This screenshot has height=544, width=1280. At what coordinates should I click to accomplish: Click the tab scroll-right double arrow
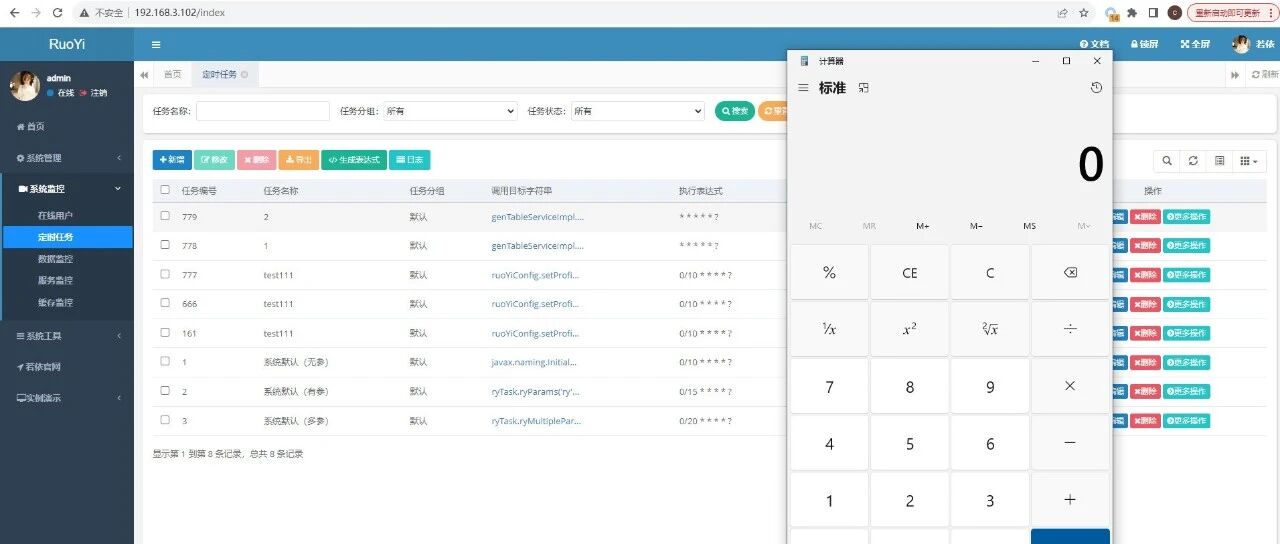1235,75
